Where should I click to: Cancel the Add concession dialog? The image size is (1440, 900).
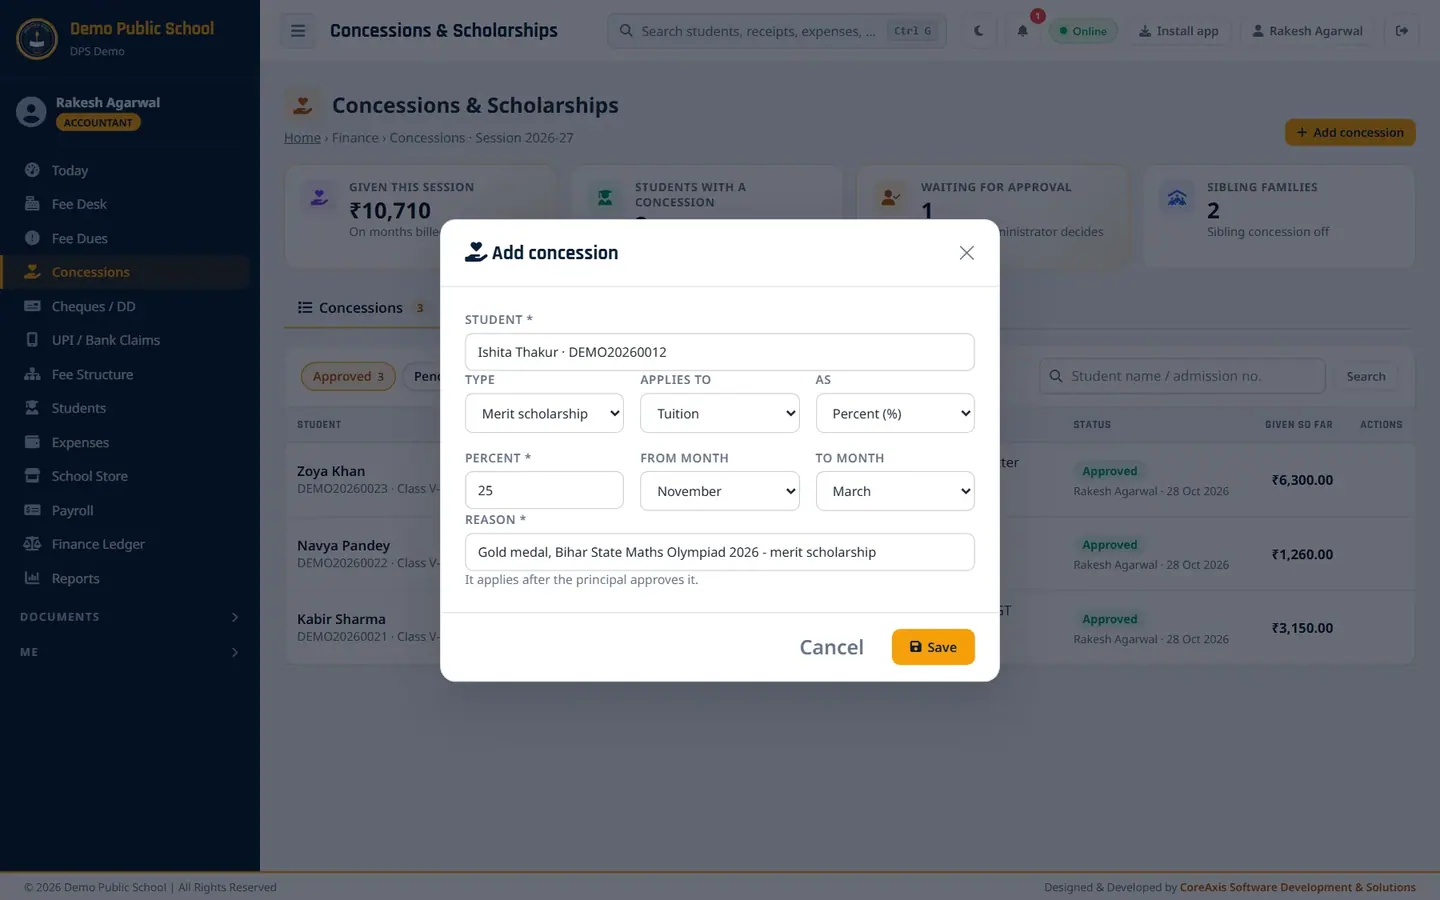tap(831, 647)
